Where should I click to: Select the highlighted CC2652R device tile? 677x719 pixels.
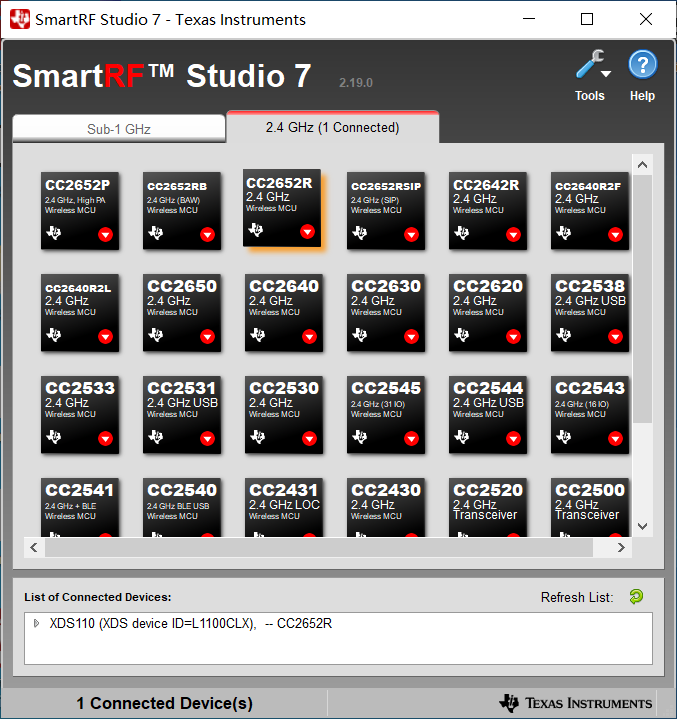tap(282, 208)
